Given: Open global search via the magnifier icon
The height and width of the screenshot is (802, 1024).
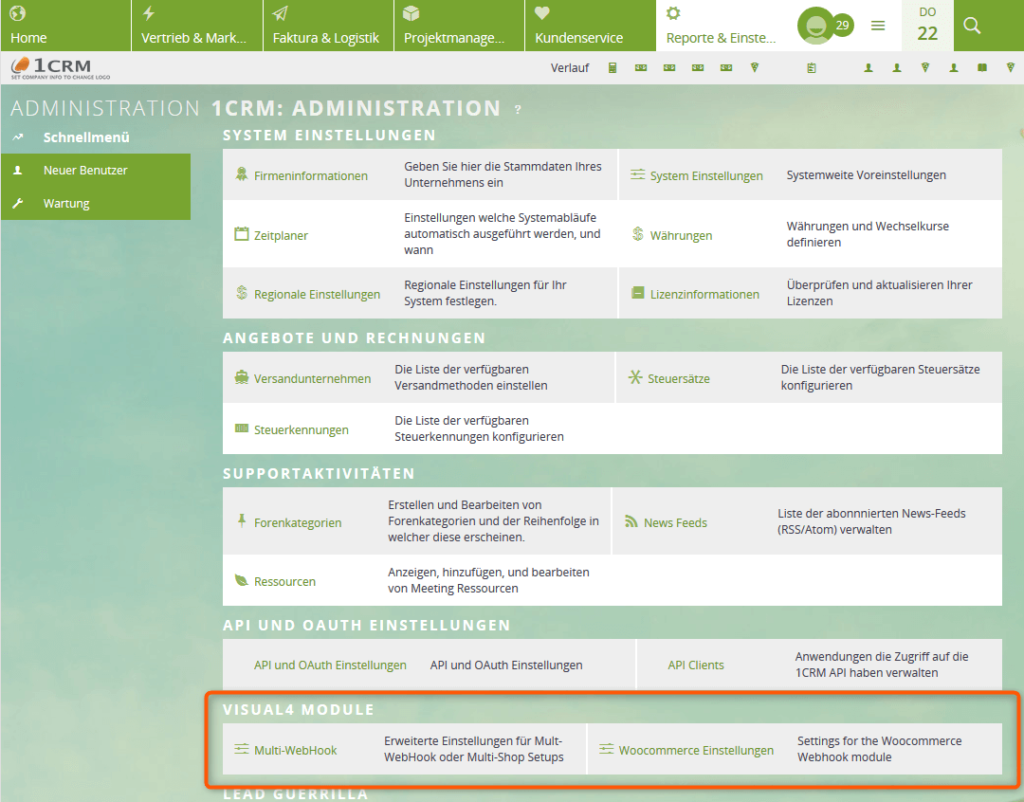Looking at the screenshot, I should (971, 24).
